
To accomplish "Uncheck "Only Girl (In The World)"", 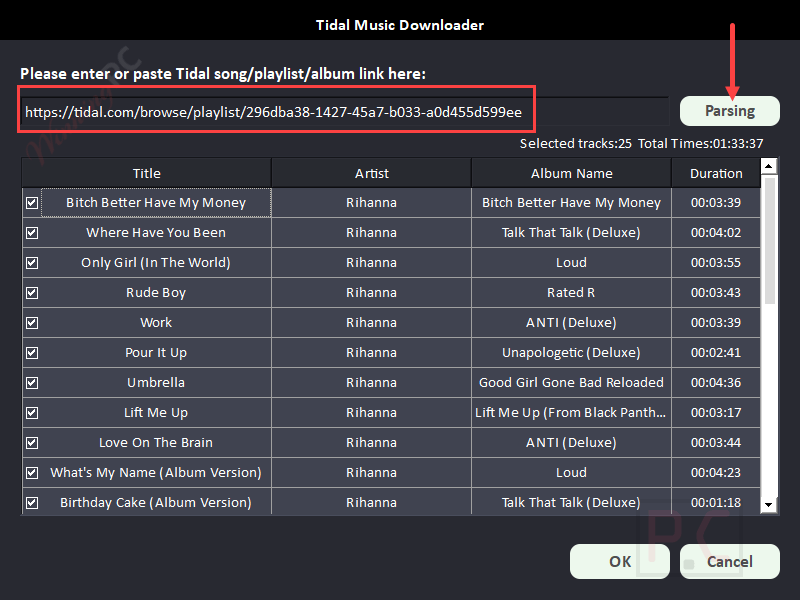I will tap(31, 262).
